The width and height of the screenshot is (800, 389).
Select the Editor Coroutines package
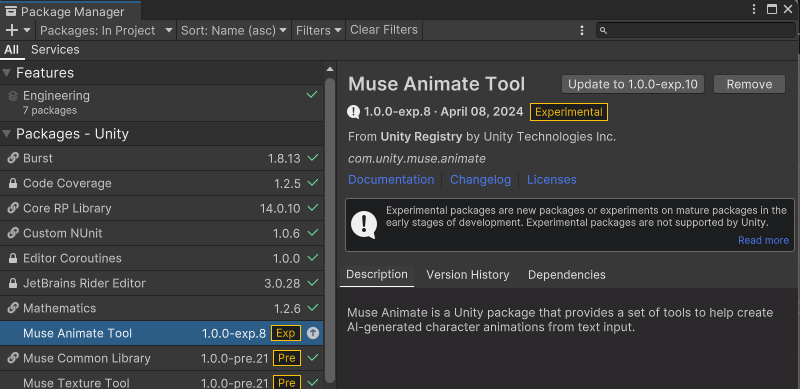tap(161, 258)
